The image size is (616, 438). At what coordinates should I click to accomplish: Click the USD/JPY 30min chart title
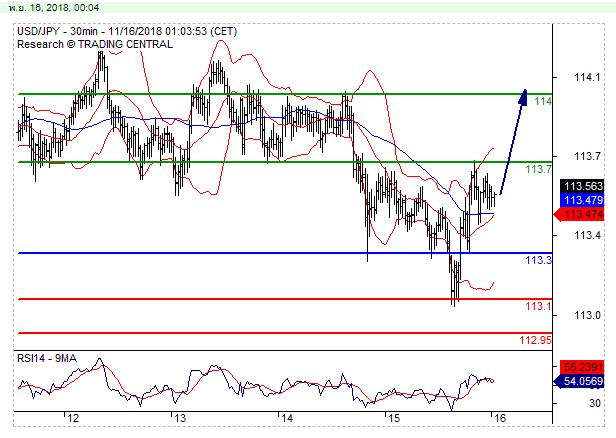point(127,31)
